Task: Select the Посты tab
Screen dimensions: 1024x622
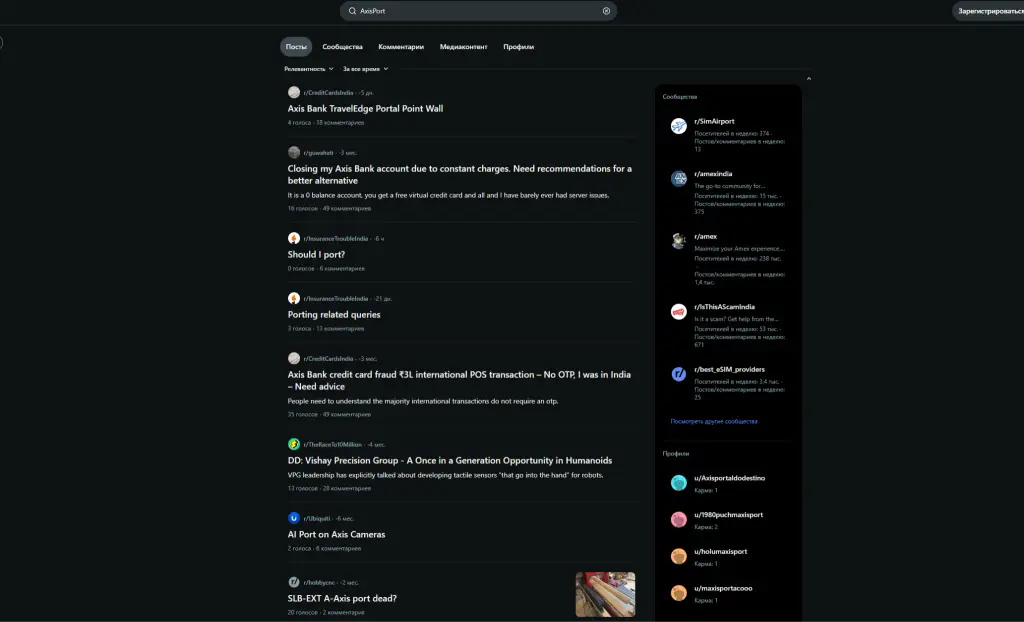Action: pyautogui.click(x=296, y=46)
